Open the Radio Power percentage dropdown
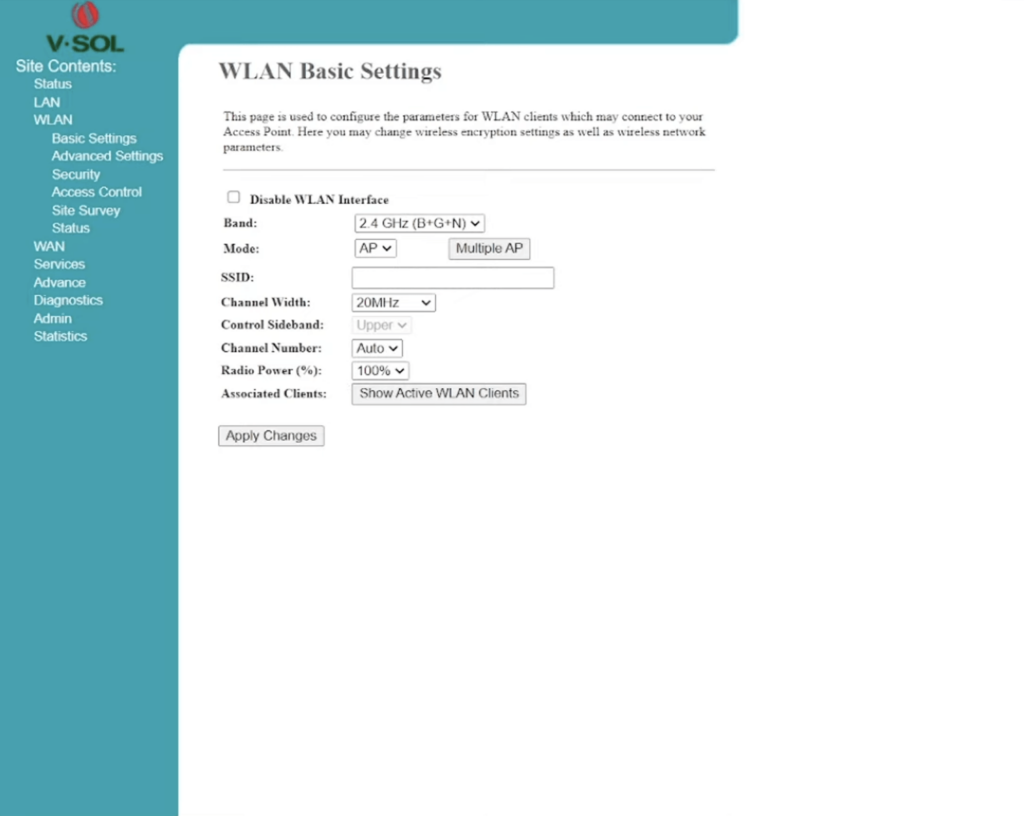 (379, 370)
